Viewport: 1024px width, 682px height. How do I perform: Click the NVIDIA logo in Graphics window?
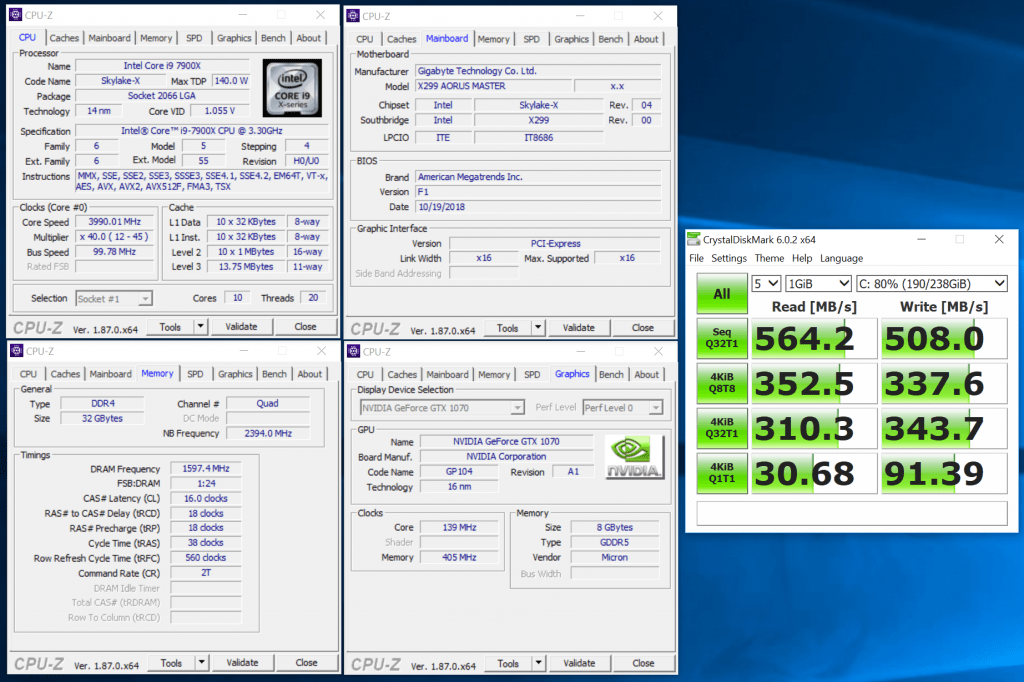click(632, 458)
